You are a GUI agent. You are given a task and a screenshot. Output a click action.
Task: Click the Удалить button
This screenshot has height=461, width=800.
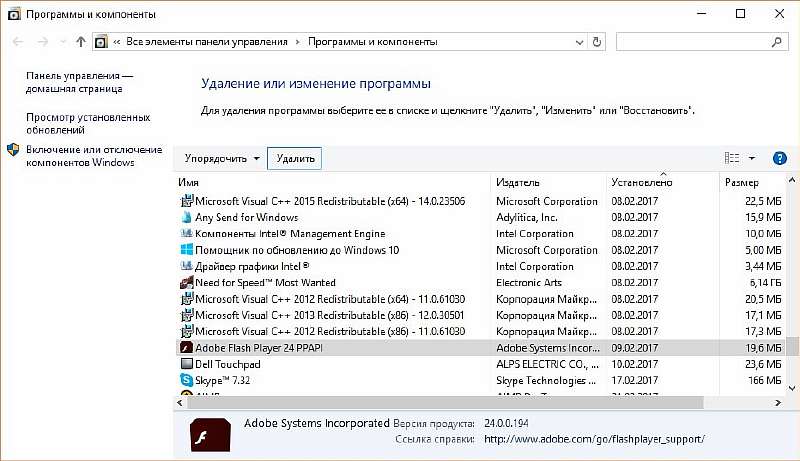295,158
